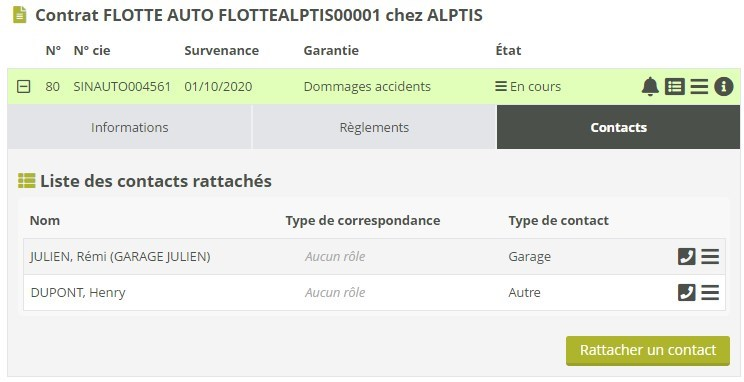Click phone icon for DUPONT, Henry contact
The image size is (744, 382).
[687, 293]
